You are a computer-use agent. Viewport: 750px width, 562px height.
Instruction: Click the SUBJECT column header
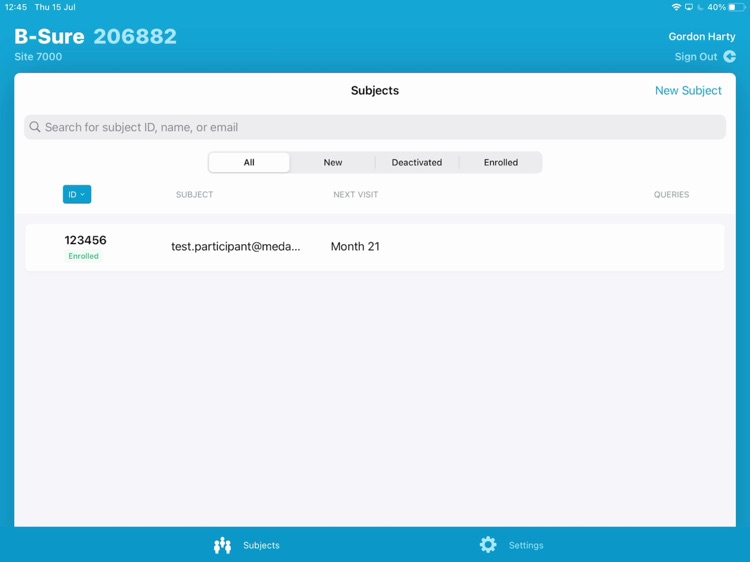pos(195,195)
